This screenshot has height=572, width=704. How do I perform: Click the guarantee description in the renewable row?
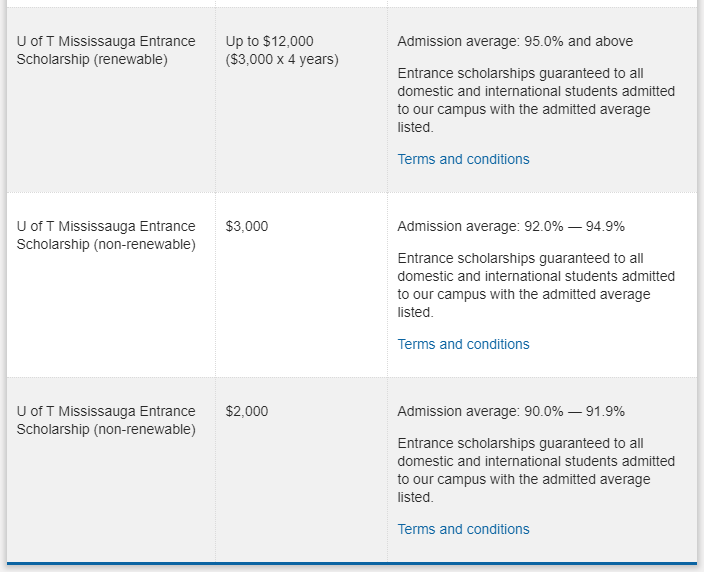point(536,100)
